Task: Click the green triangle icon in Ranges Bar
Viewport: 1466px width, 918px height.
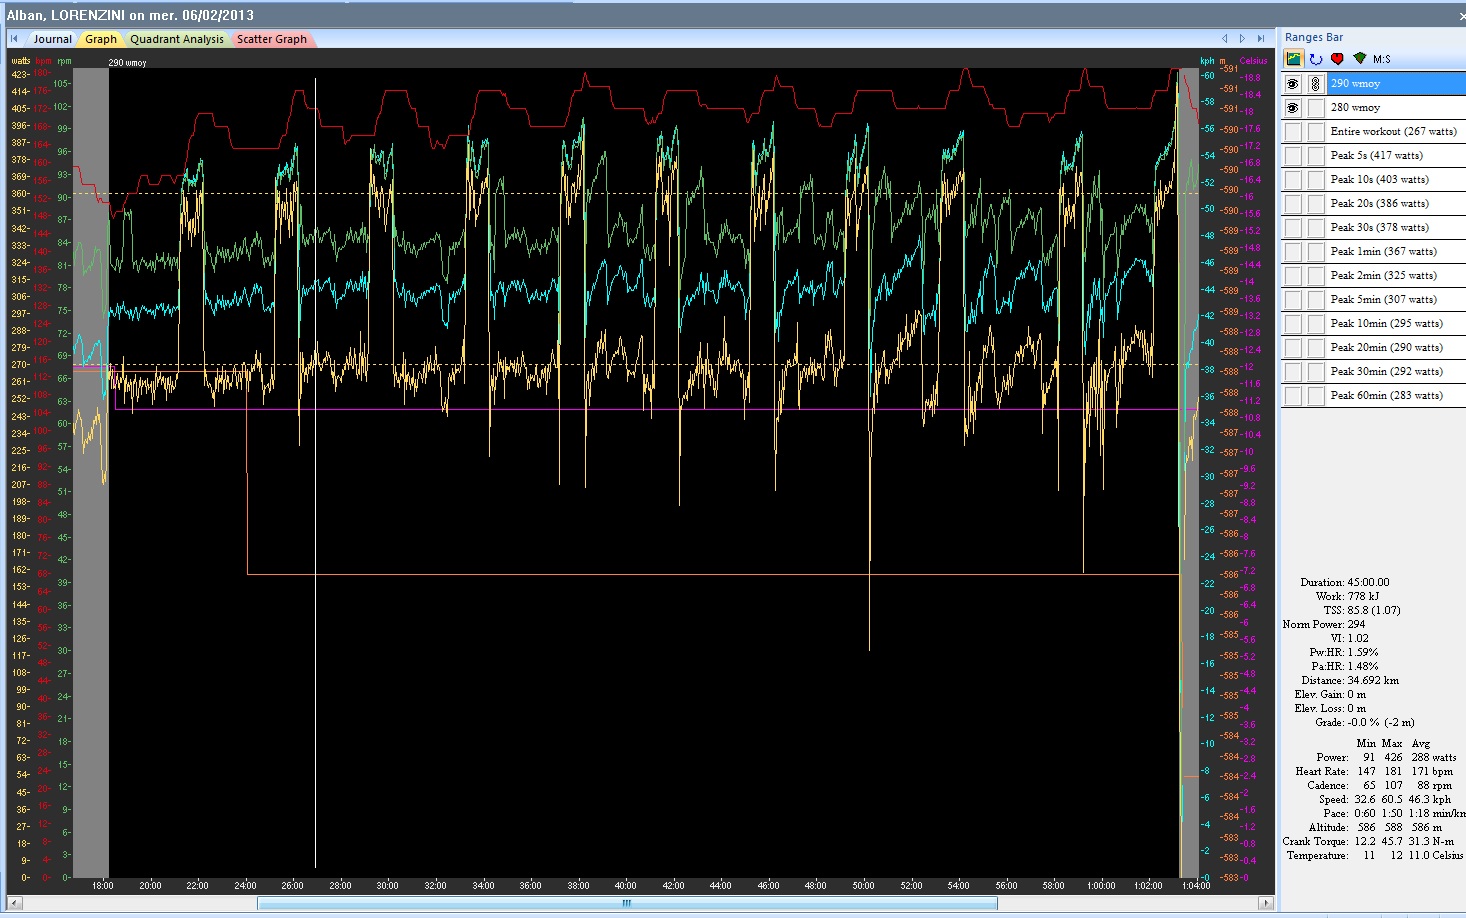Action: point(1359,59)
